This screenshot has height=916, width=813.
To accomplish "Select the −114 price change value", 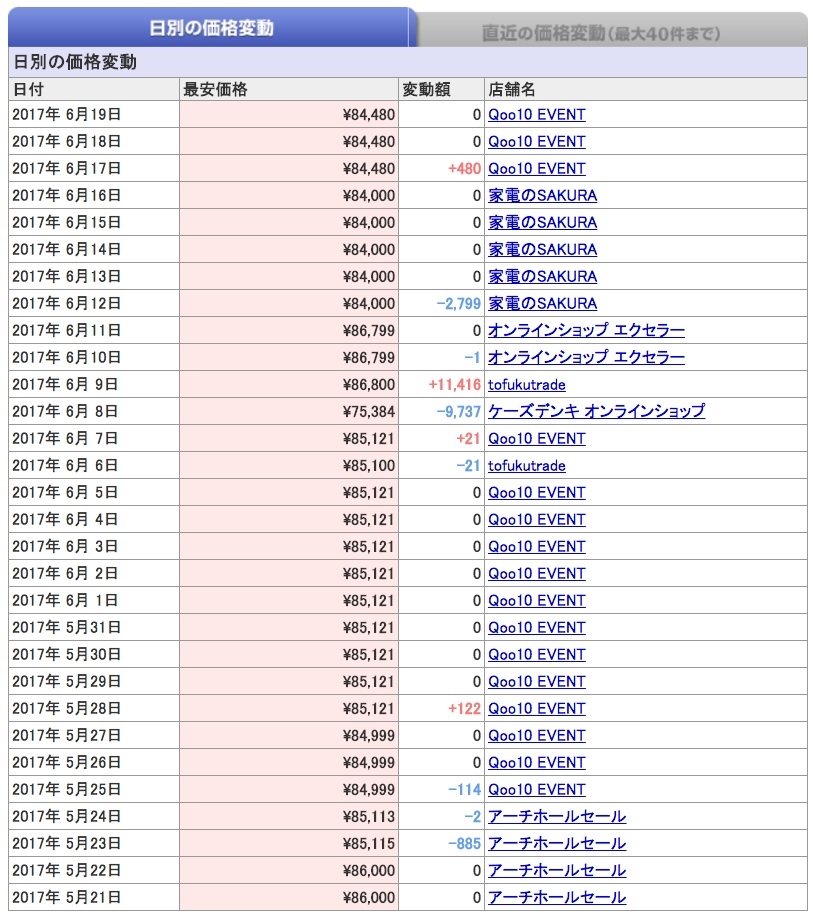I will [464, 789].
